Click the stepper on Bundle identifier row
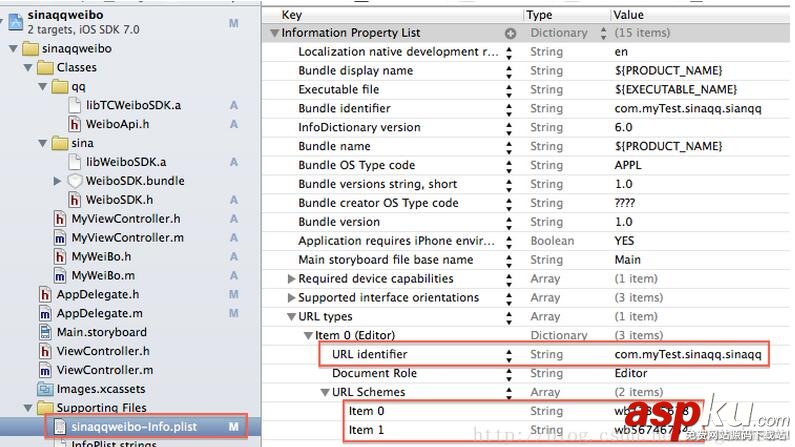This screenshot has height=447, width=795. [508, 109]
